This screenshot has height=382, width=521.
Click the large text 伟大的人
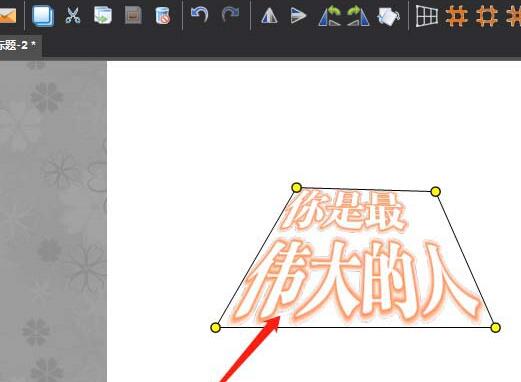(x=357, y=282)
